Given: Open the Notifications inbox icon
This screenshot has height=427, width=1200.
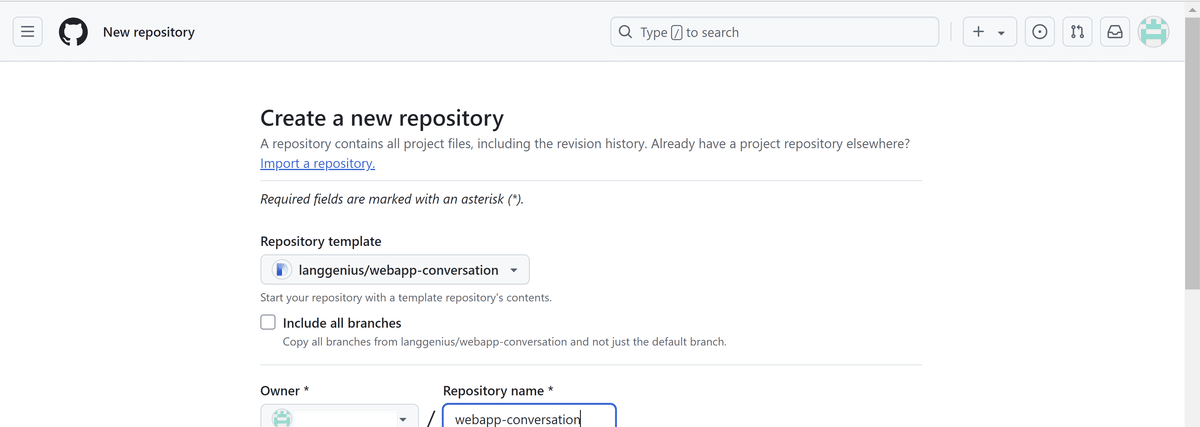Looking at the screenshot, I should pyautogui.click(x=1114, y=32).
